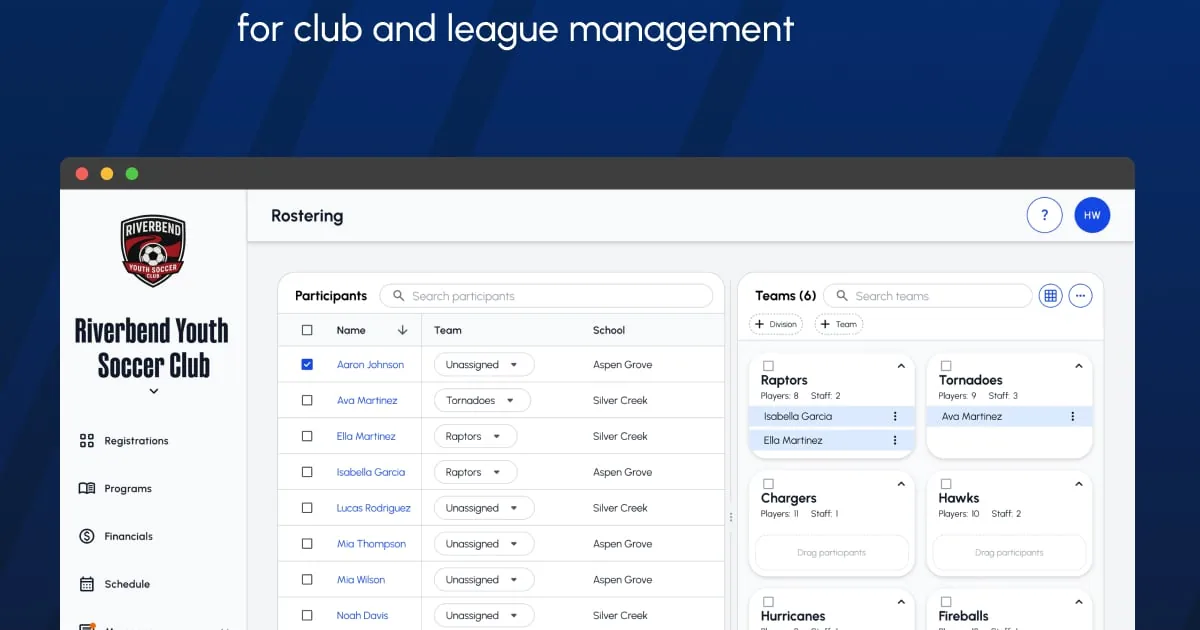Image resolution: width=1200 pixels, height=630 pixels.
Task: Click the Rostering page title
Action: (307, 216)
